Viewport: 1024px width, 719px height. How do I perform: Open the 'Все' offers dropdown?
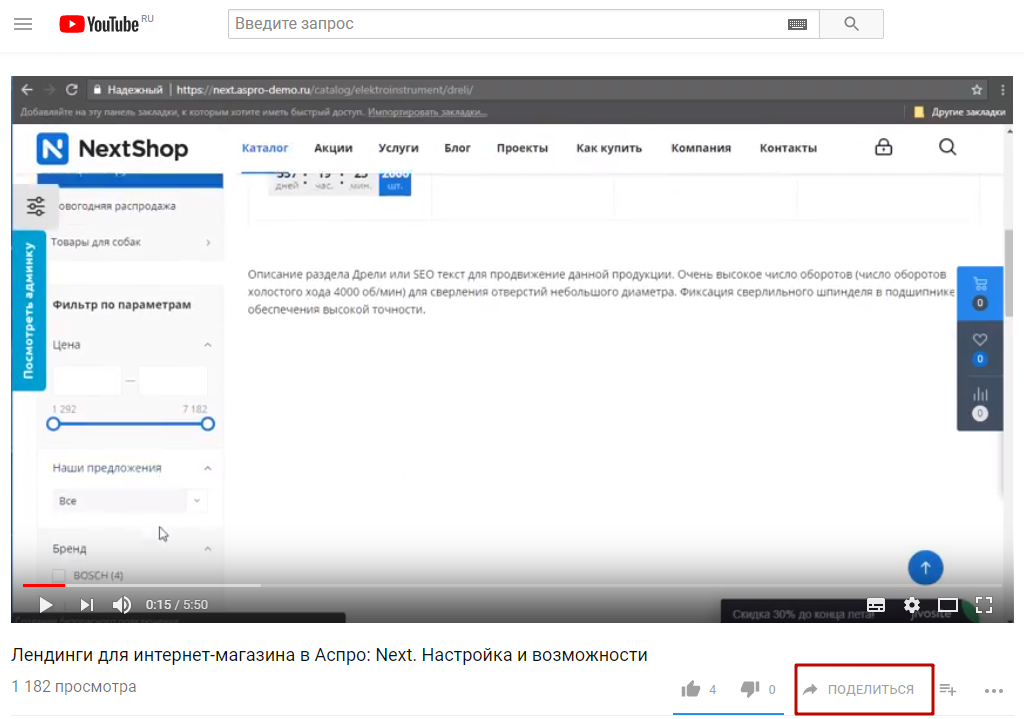pos(129,501)
